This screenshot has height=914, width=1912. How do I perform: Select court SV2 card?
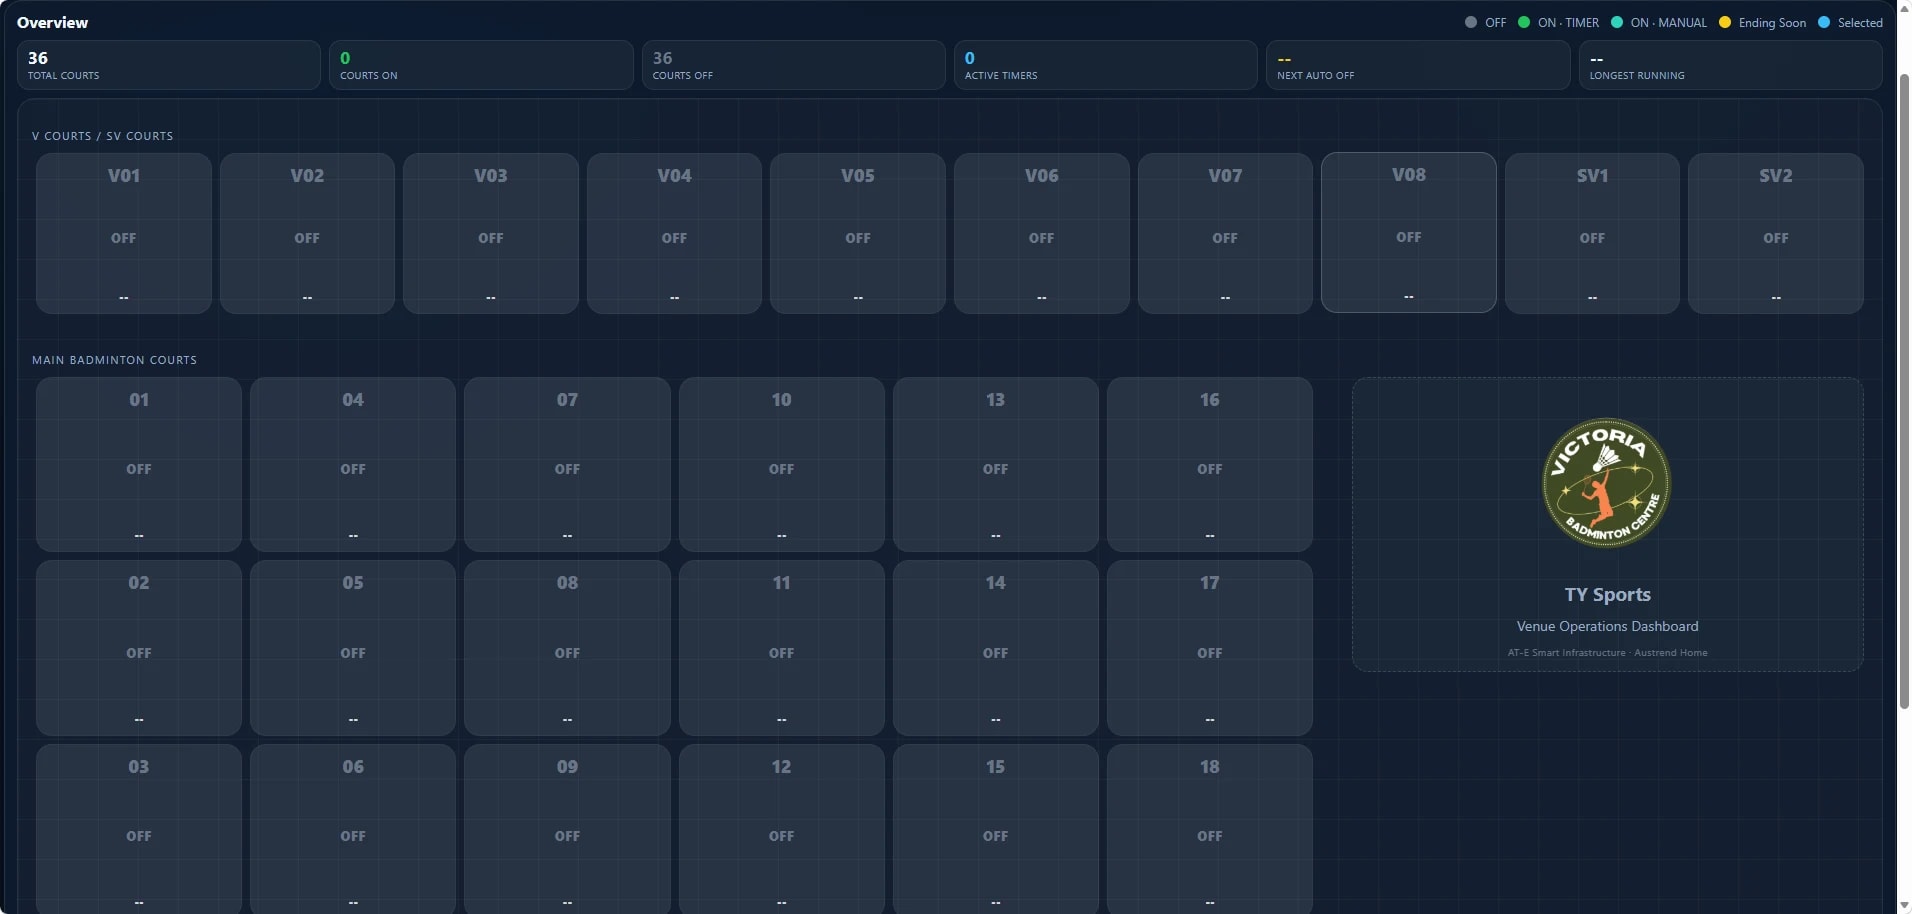point(1775,233)
